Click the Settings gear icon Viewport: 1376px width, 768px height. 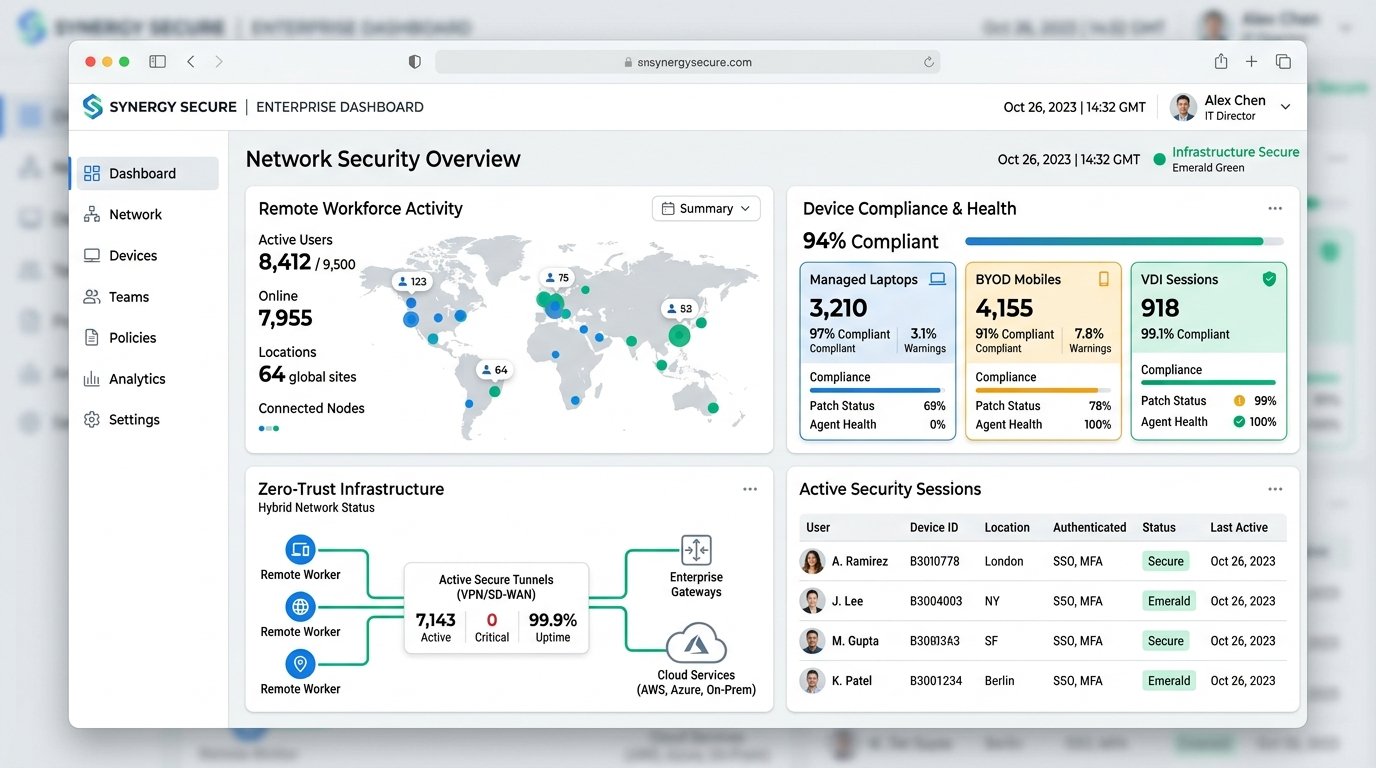[x=92, y=420]
